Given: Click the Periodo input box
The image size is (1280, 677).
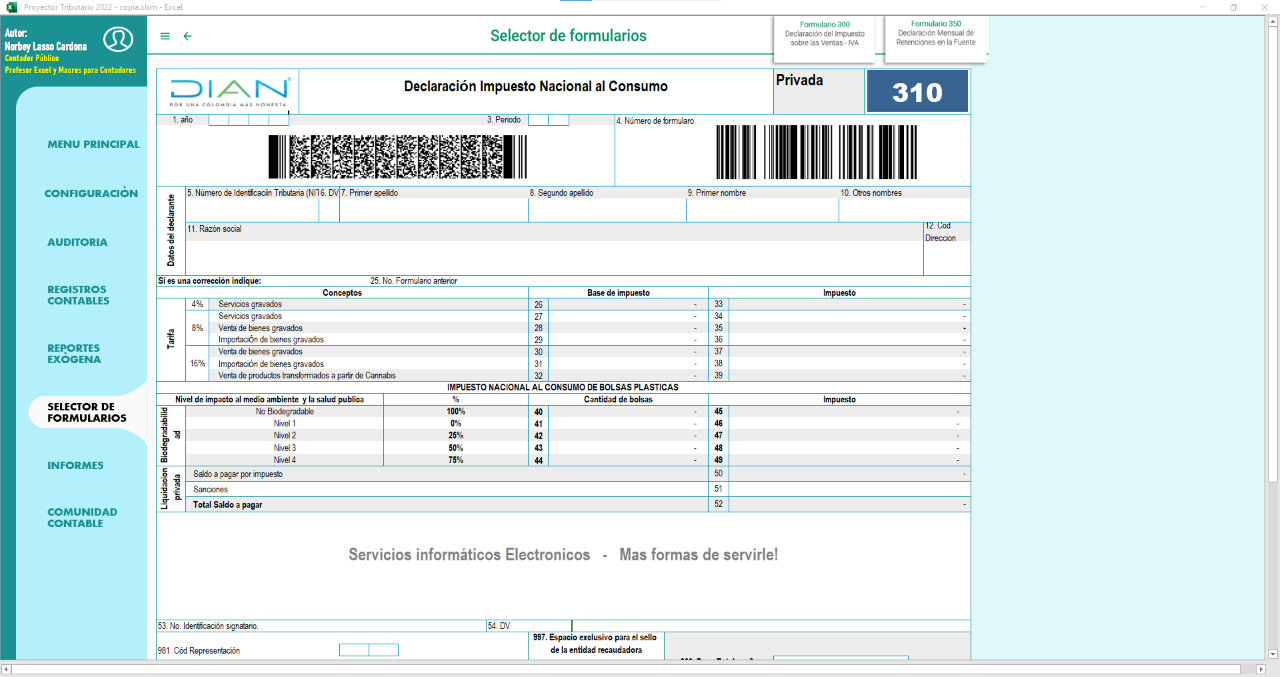Looking at the screenshot, I should click(548, 120).
